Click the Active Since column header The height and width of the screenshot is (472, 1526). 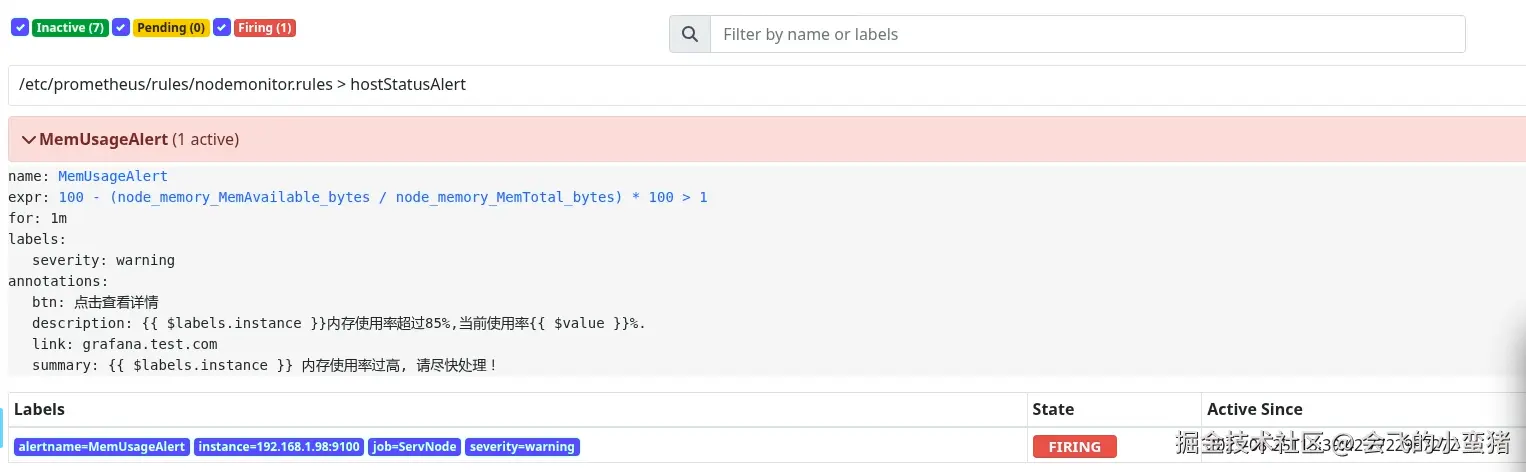[x=1255, y=409]
